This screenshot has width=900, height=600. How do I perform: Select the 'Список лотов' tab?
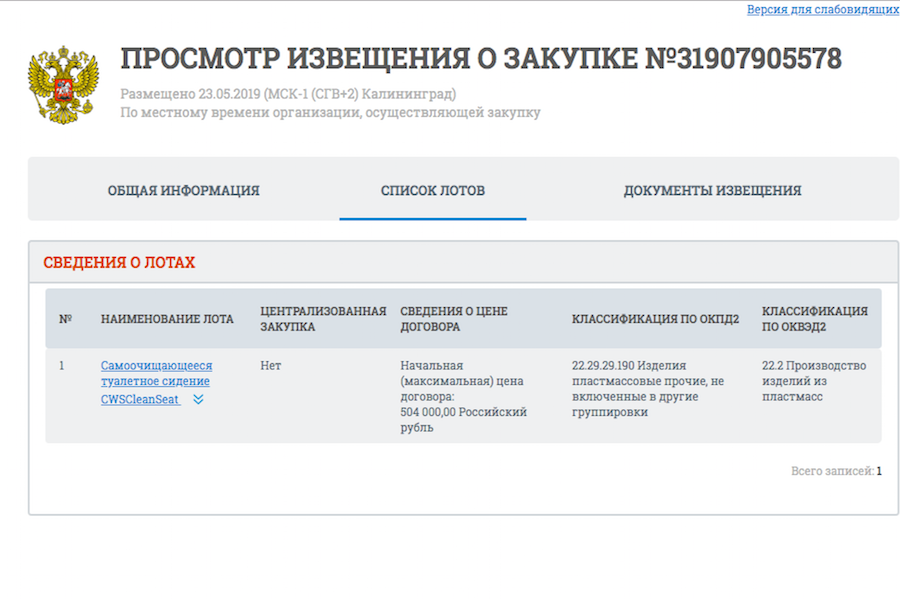[x=432, y=191]
